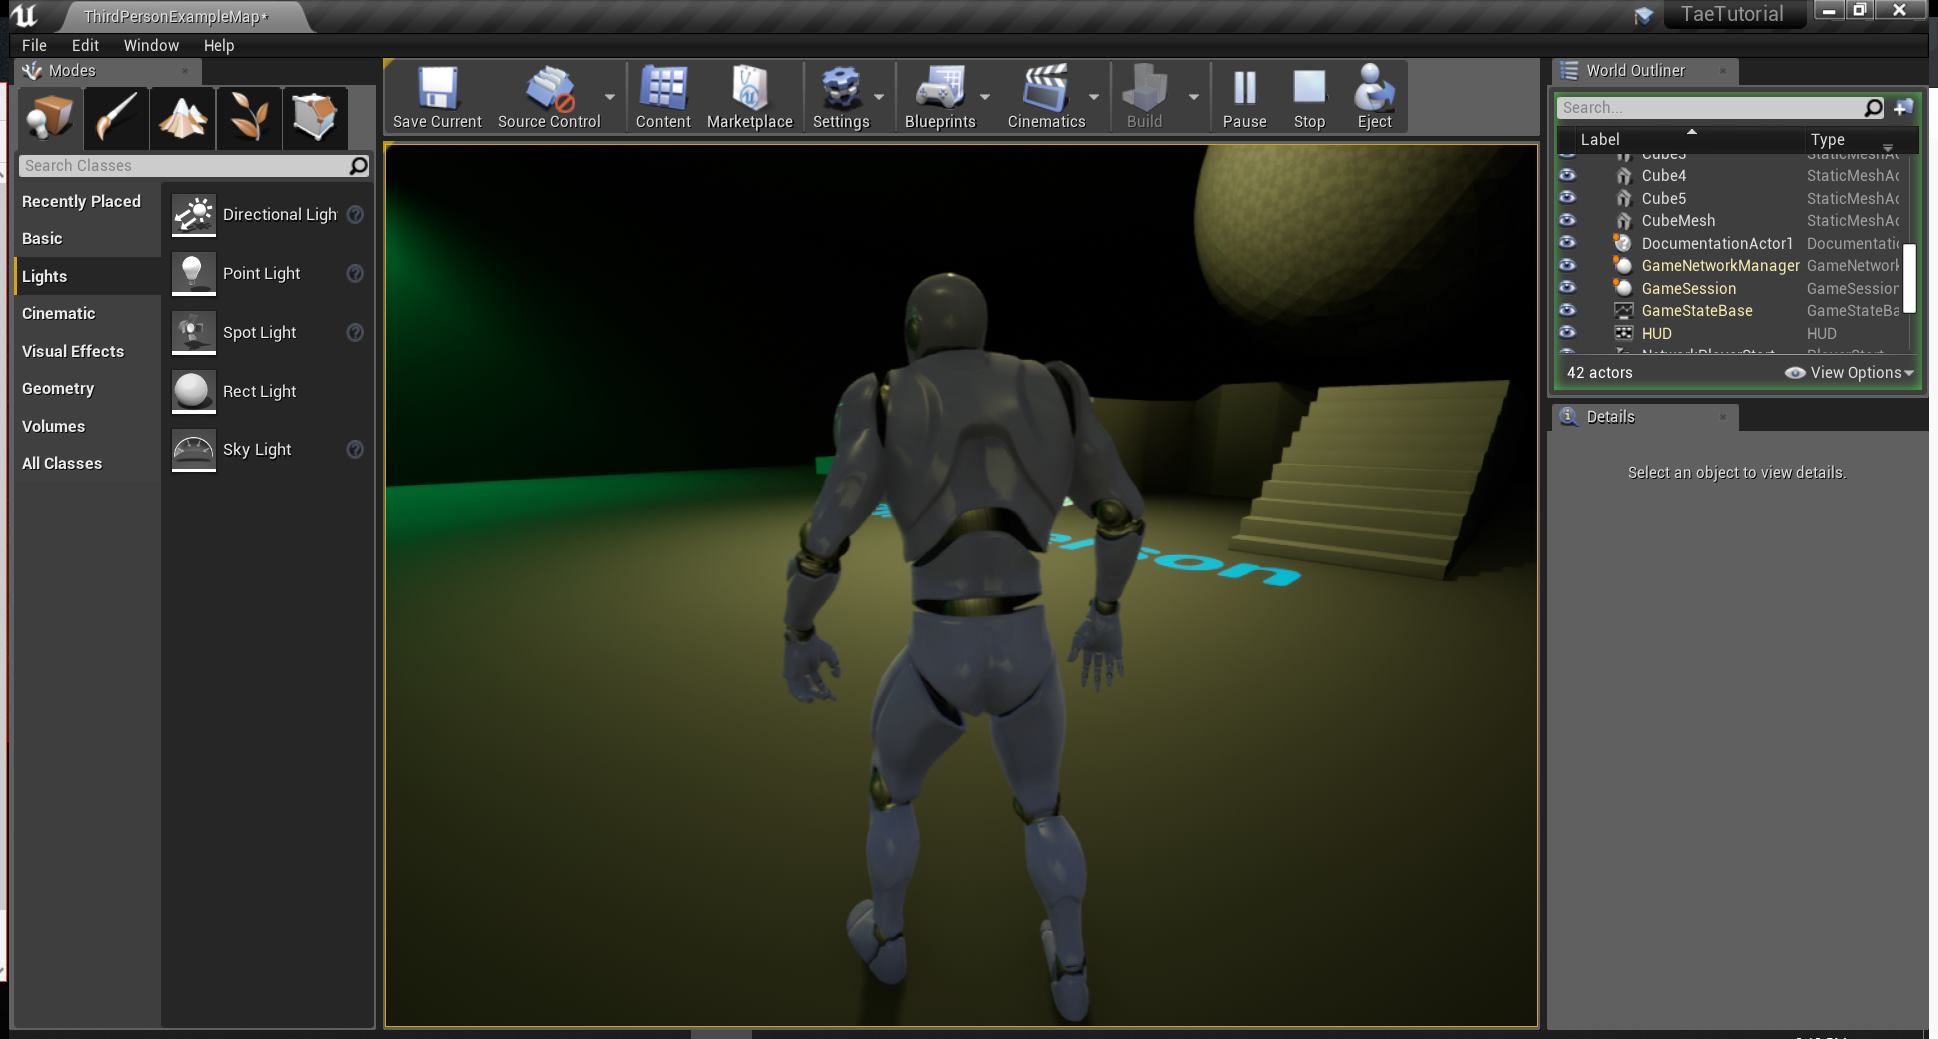Click the Cinematics toolbar button
Screen dimensions: 1938x1039
tap(1046, 97)
